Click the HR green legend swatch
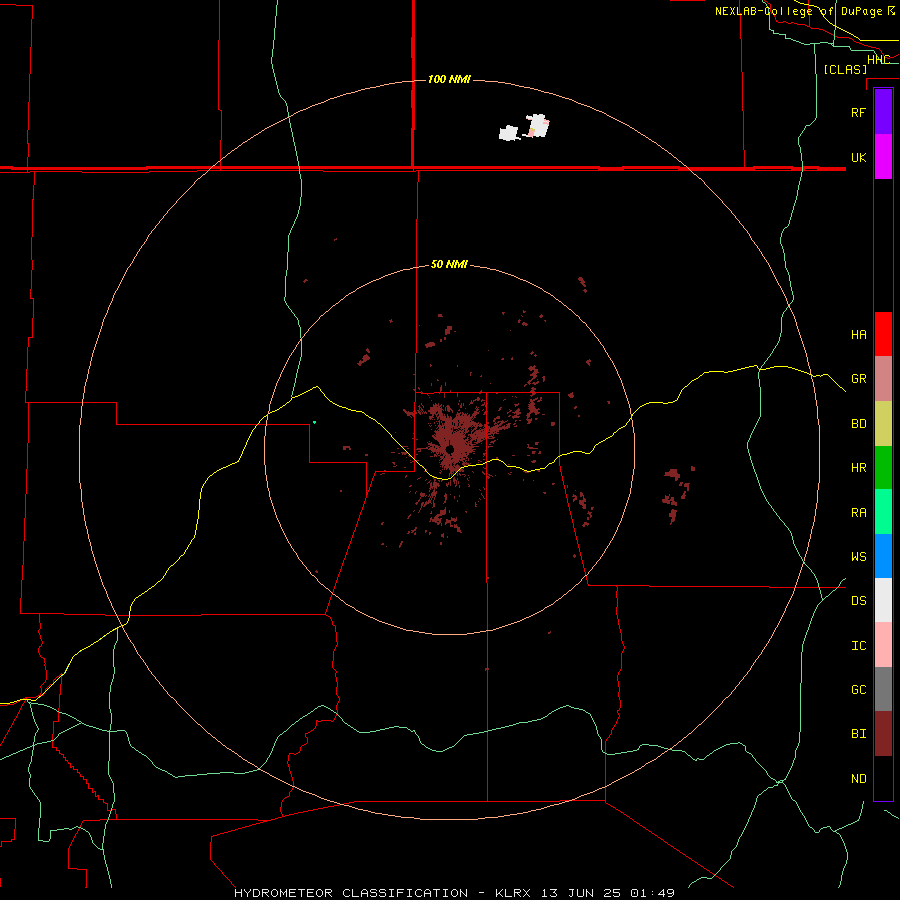 tap(883, 468)
